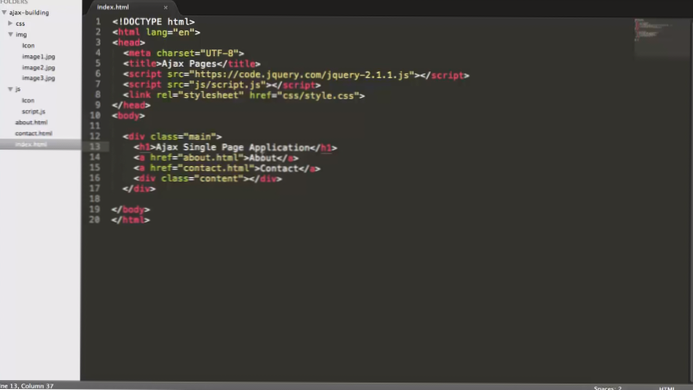Open Icon file under img folder
Screen dimensions: 693x390
click(x=28, y=46)
